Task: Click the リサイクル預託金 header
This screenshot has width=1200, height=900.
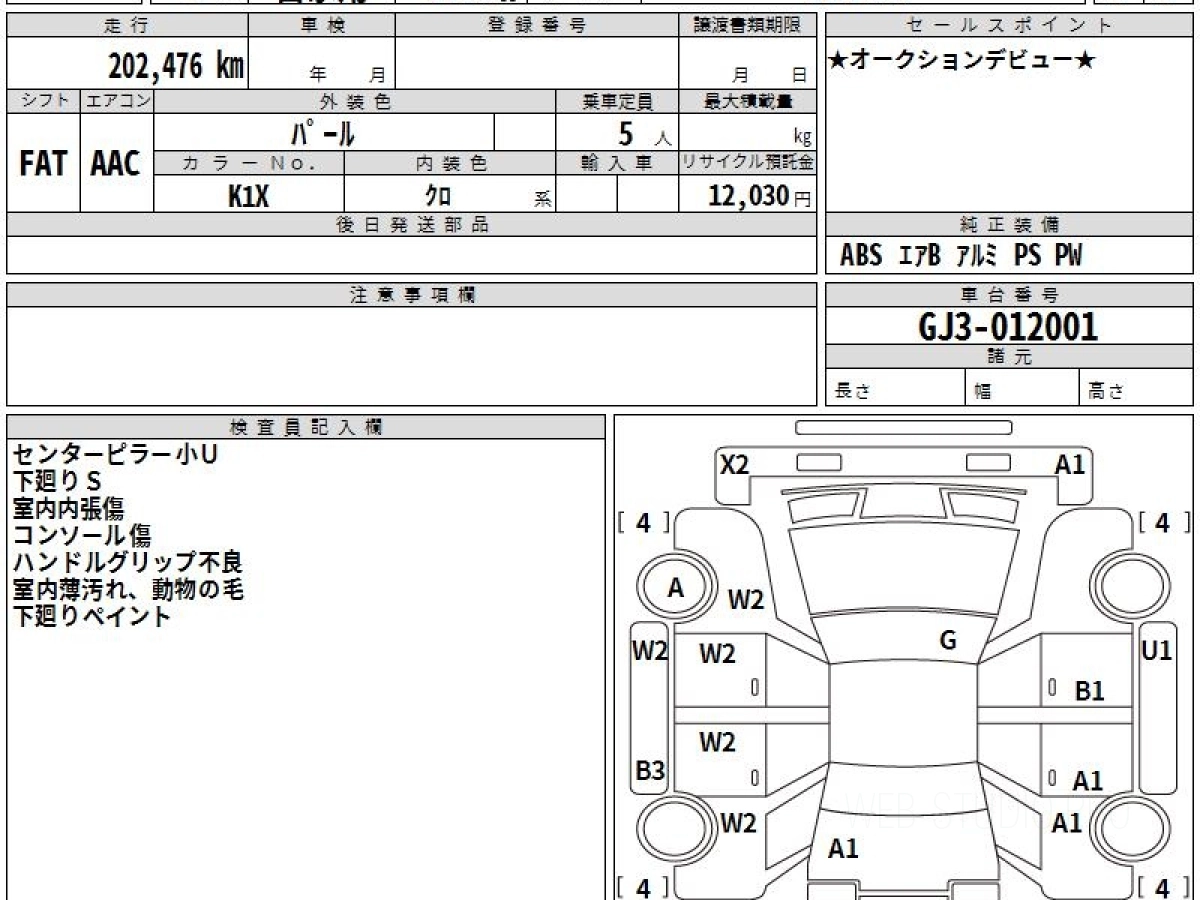Action: (748, 163)
